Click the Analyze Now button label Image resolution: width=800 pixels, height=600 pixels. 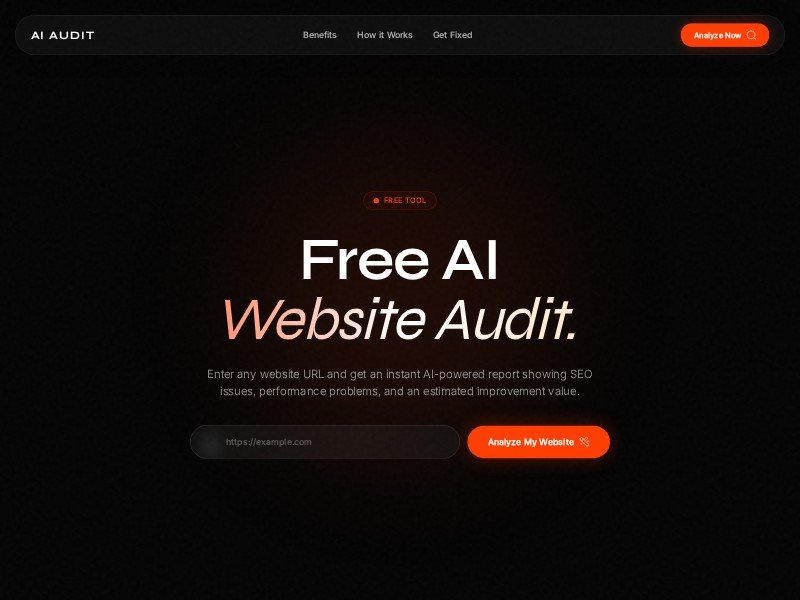(x=717, y=35)
